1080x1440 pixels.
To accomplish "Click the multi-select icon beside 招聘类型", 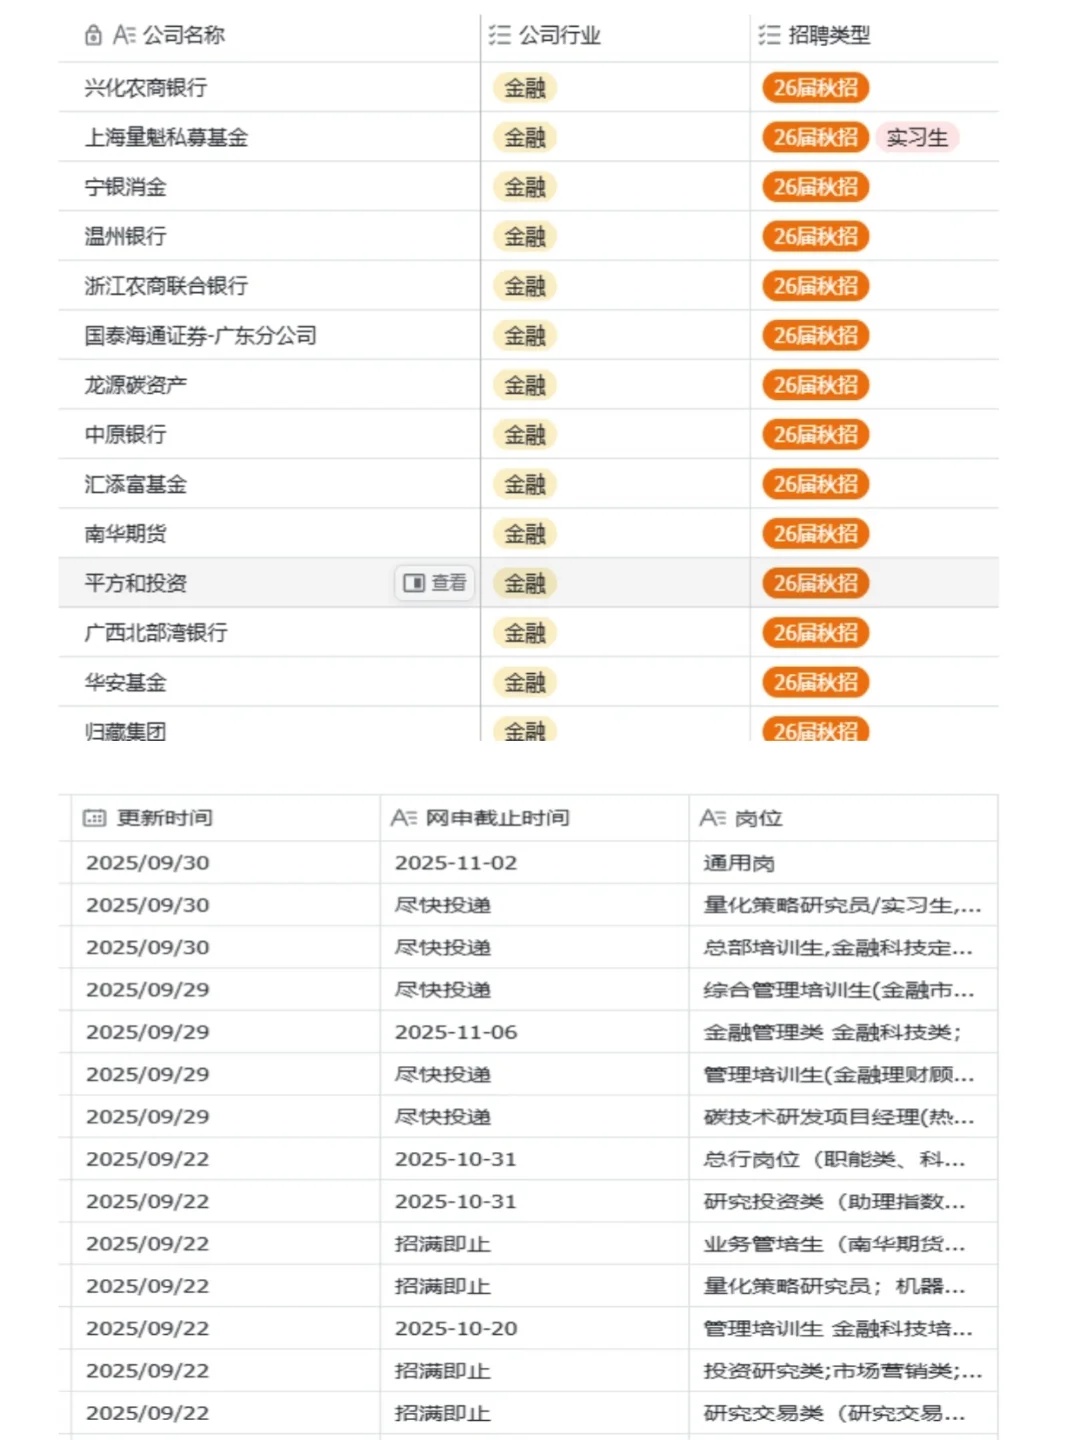I will (768, 36).
